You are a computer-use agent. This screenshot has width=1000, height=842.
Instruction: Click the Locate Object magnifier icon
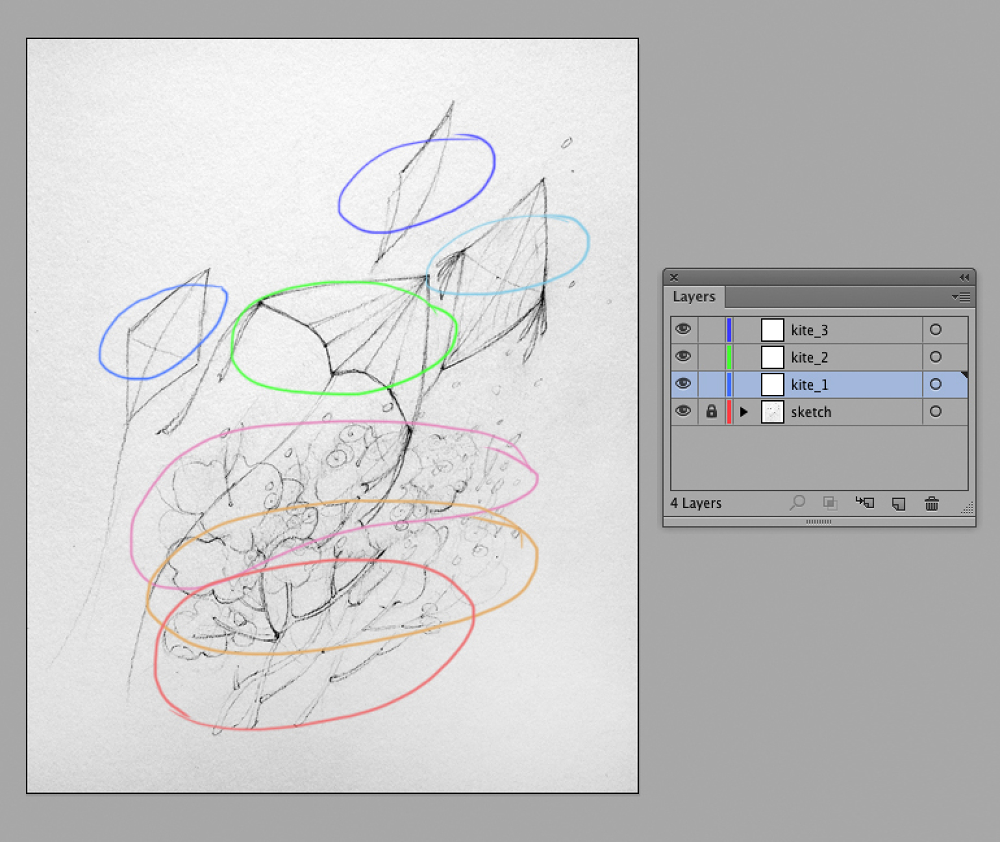[797, 503]
